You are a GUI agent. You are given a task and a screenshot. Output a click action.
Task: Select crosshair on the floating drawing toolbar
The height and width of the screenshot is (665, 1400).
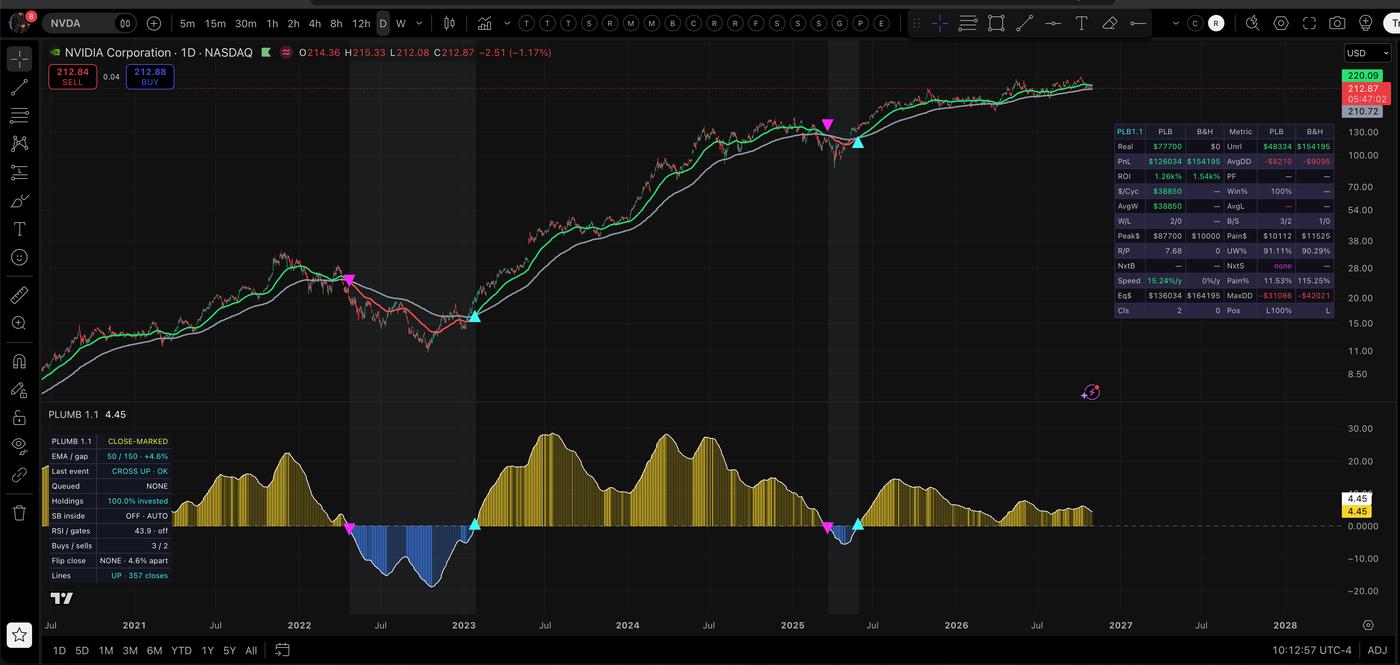click(939, 23)
